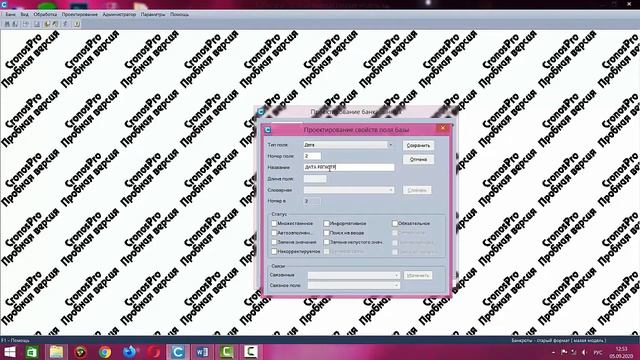
Task: Open the Администратор menu
Action: click(119, 14)
